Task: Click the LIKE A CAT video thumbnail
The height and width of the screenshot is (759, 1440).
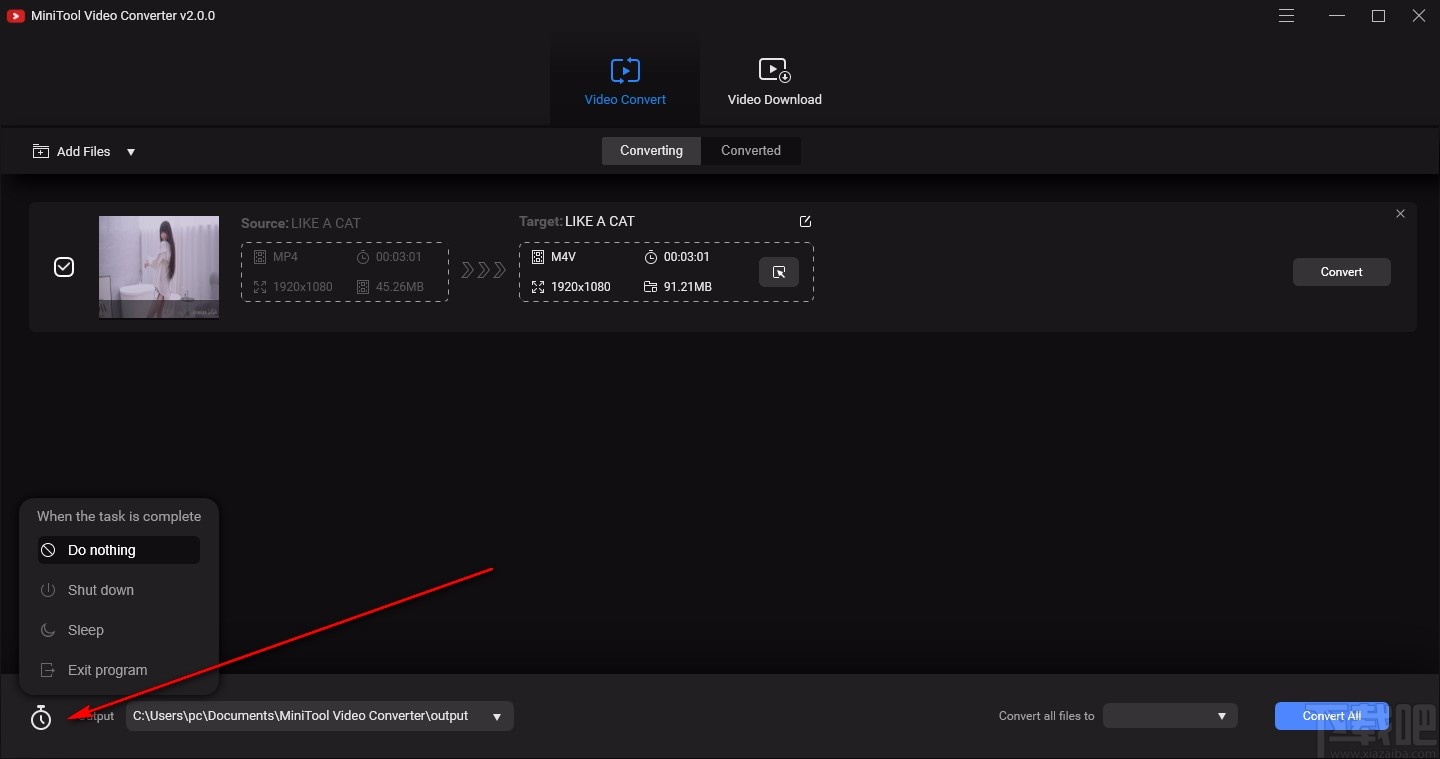Action: point(159,267)
